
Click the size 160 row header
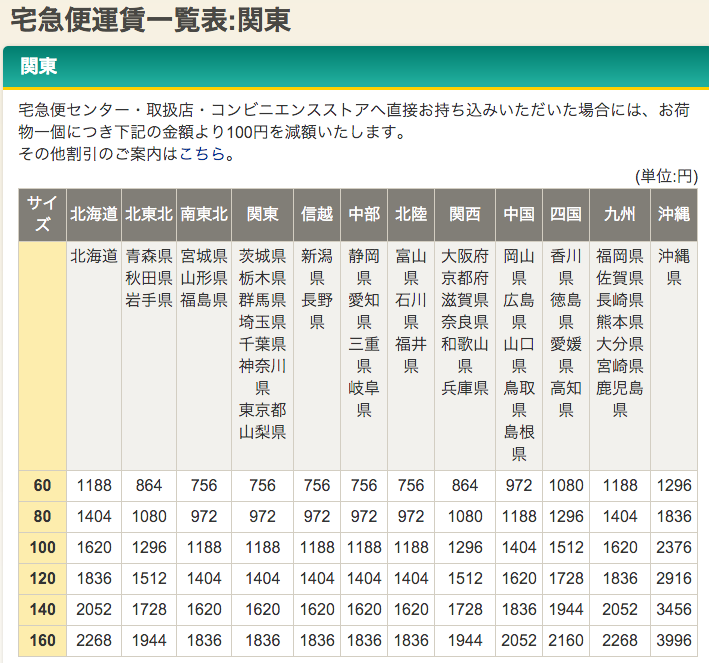[x=42, y=640]
